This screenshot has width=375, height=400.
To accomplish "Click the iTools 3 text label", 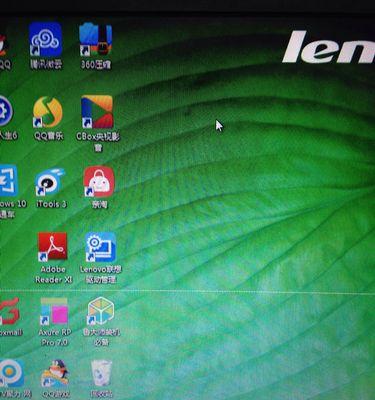I will coord(51,204).
